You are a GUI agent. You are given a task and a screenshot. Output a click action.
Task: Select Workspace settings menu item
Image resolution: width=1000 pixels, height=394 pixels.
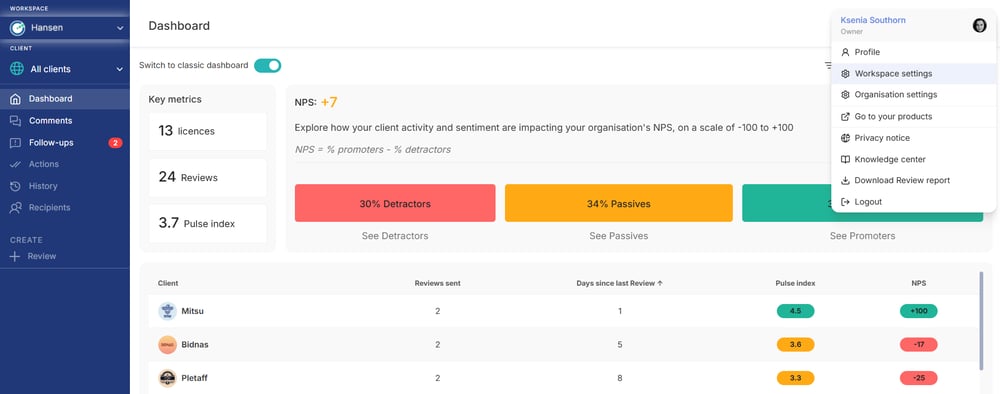point(913,74)
